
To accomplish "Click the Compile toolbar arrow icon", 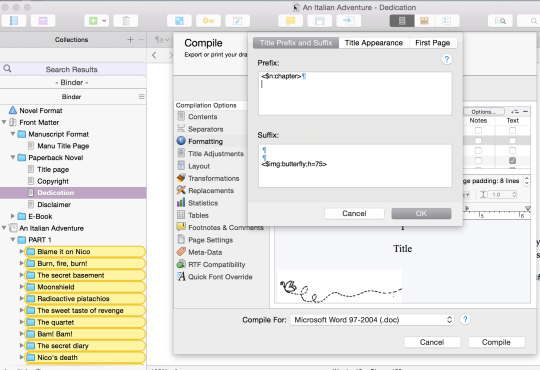I will click(x=349, y=21).
